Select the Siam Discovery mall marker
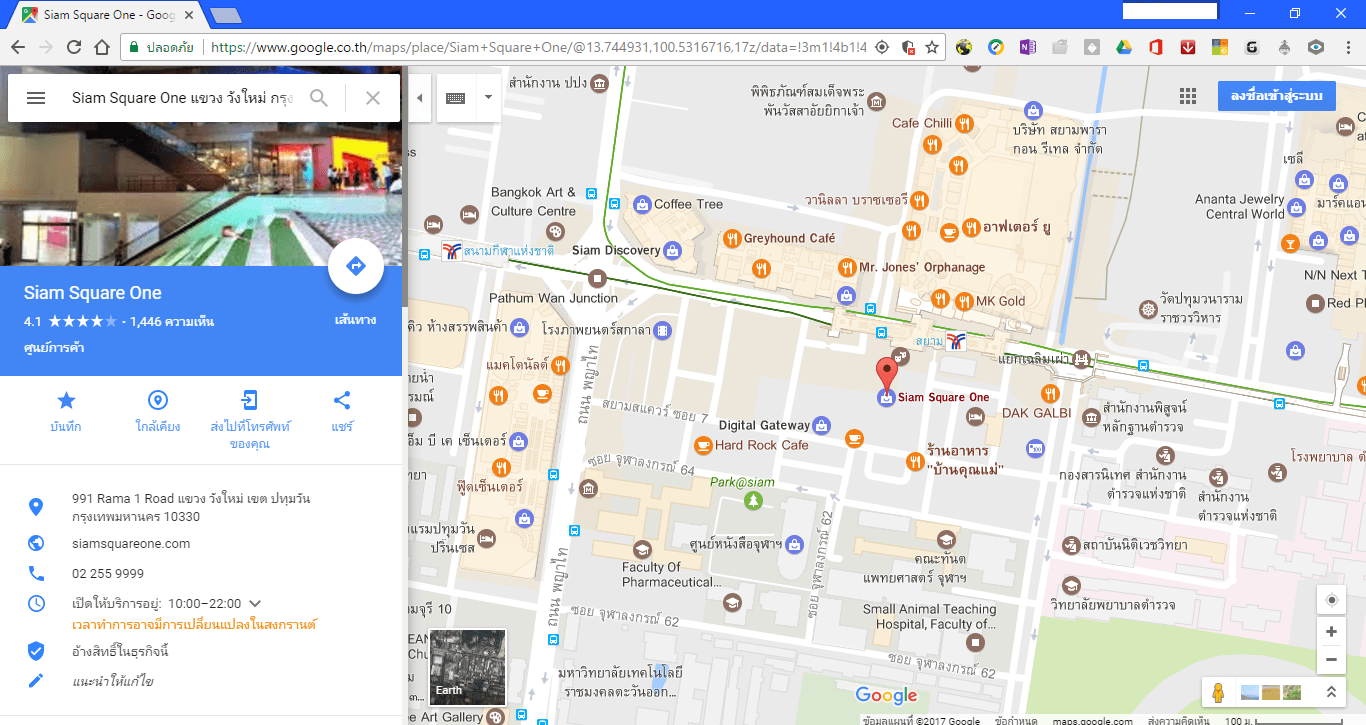The width and height of the screenshot is (1366, 725). pyautogui.click(x=673, y=250)
